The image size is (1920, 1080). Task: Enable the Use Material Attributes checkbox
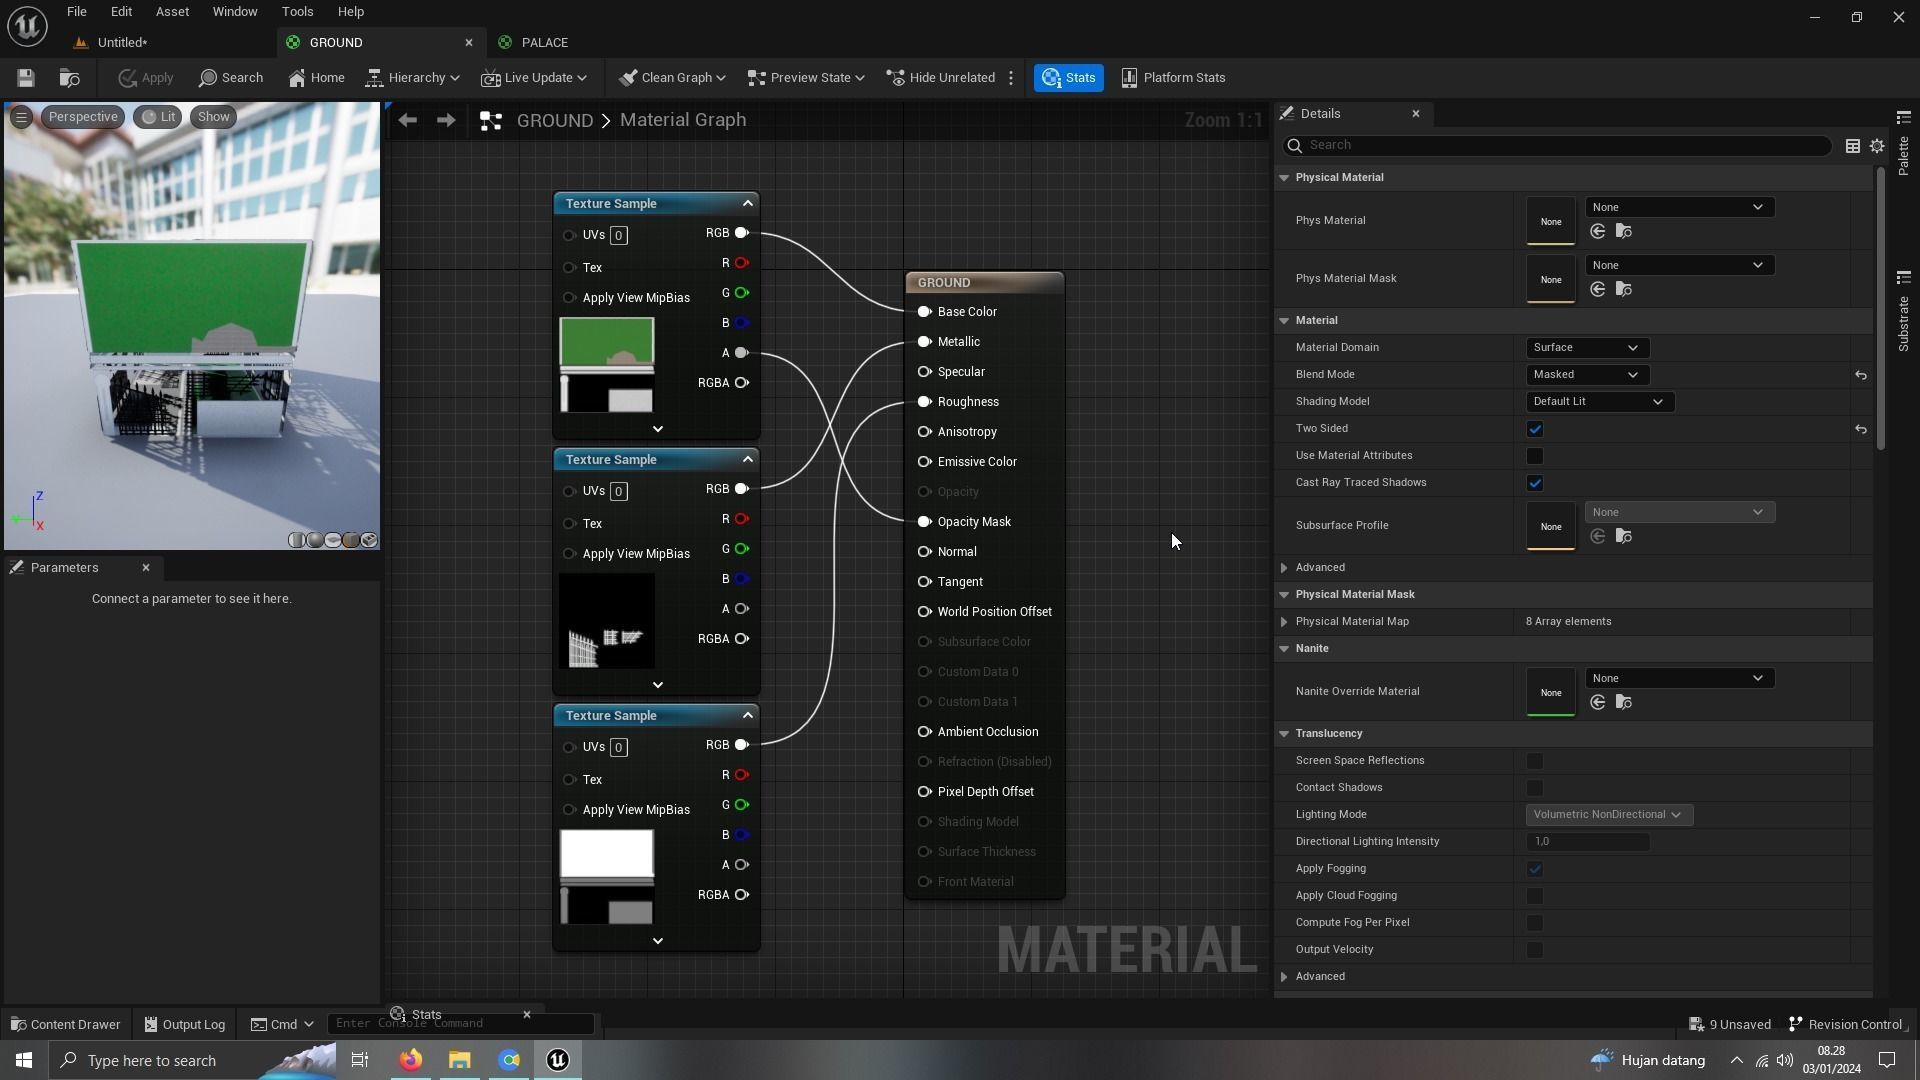pos(1535,456)
